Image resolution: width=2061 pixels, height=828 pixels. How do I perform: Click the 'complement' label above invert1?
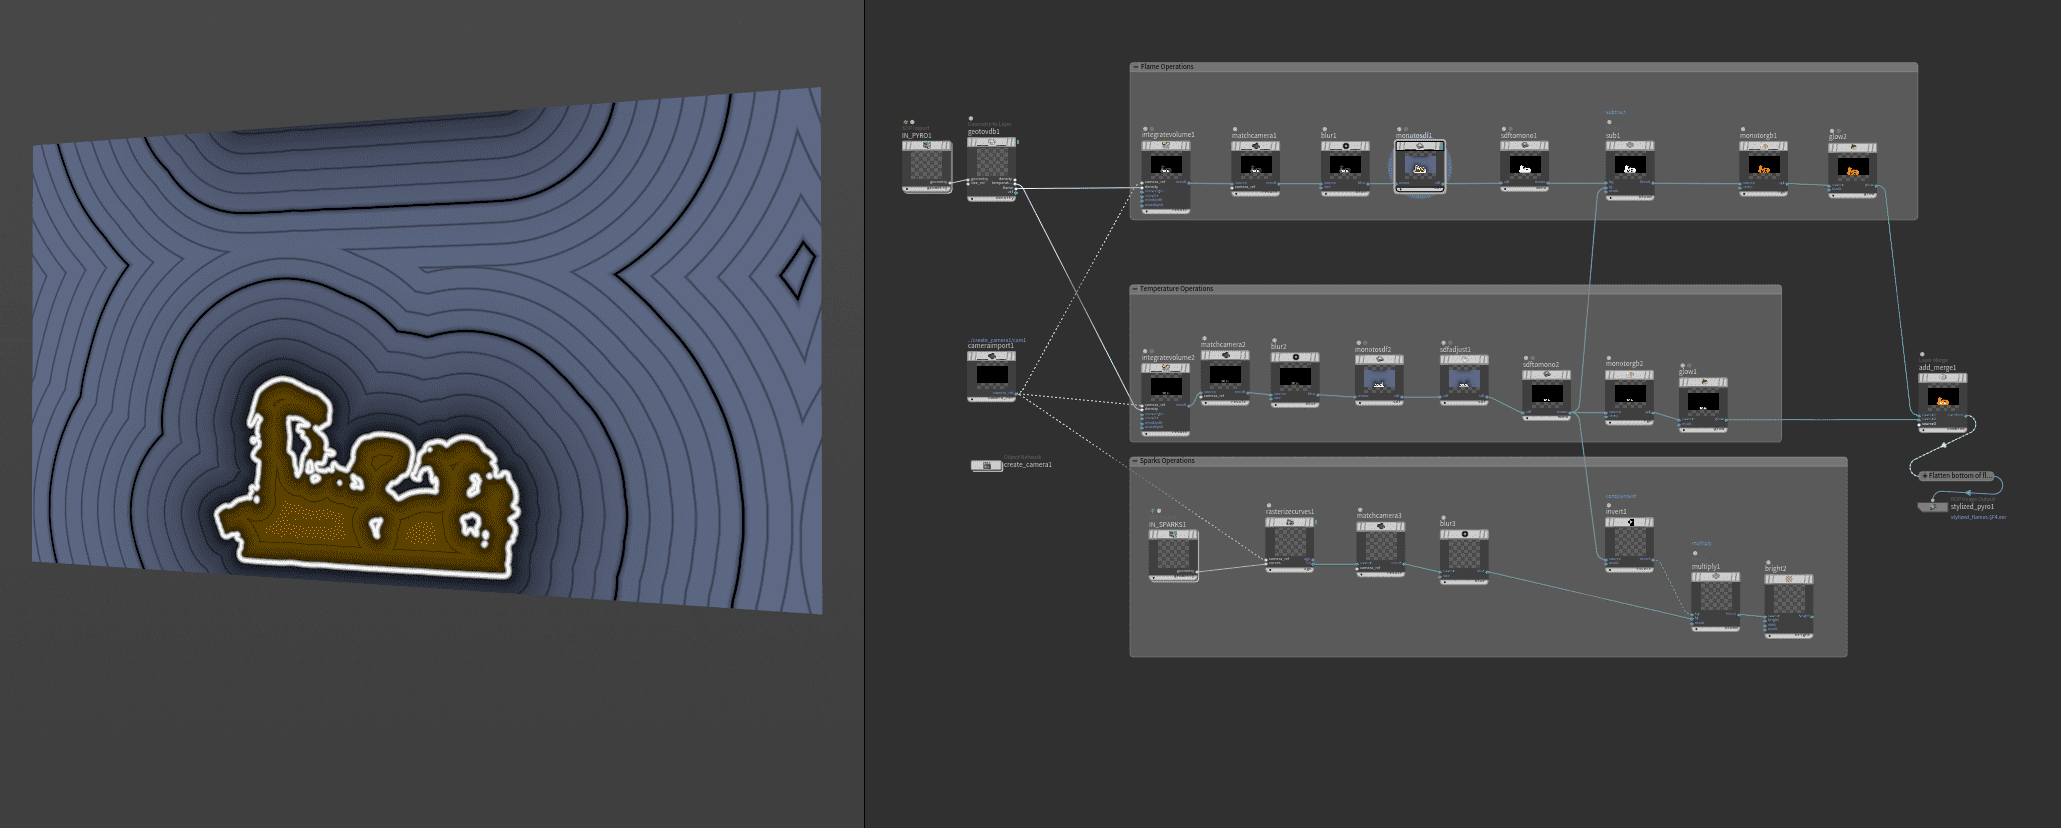coord(1621,496)
